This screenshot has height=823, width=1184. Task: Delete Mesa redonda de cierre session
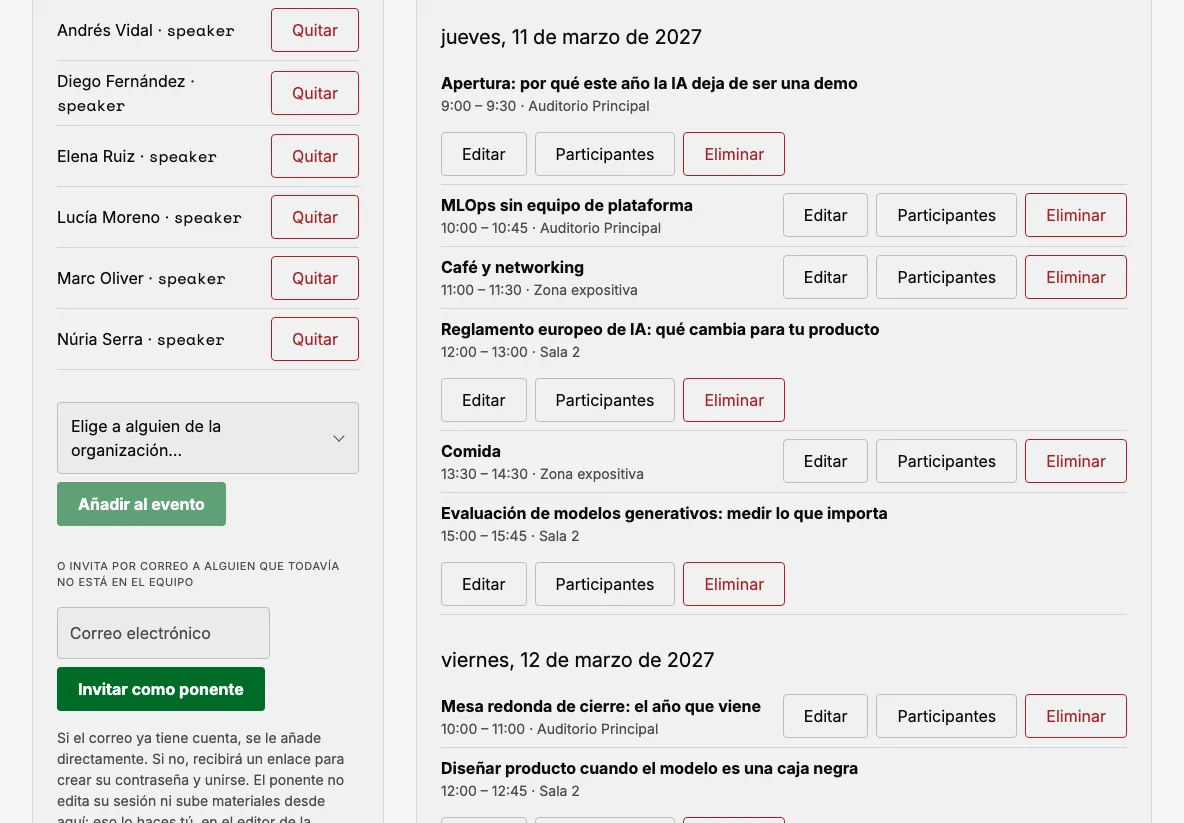pos(1076,717)
